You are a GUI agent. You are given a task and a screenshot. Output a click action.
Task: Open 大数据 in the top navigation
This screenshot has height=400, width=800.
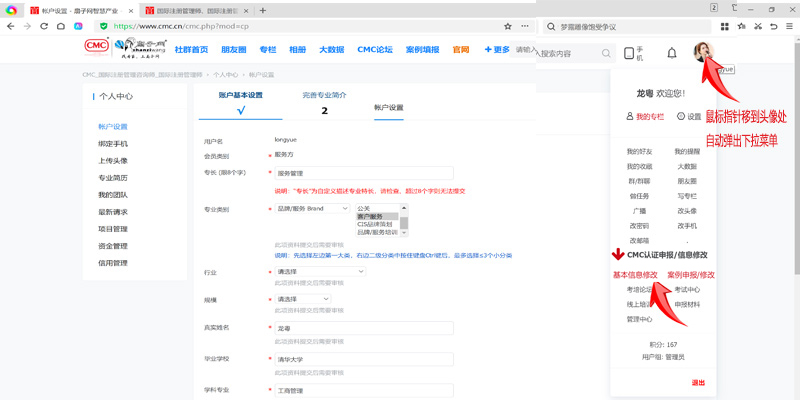point(332,49)
